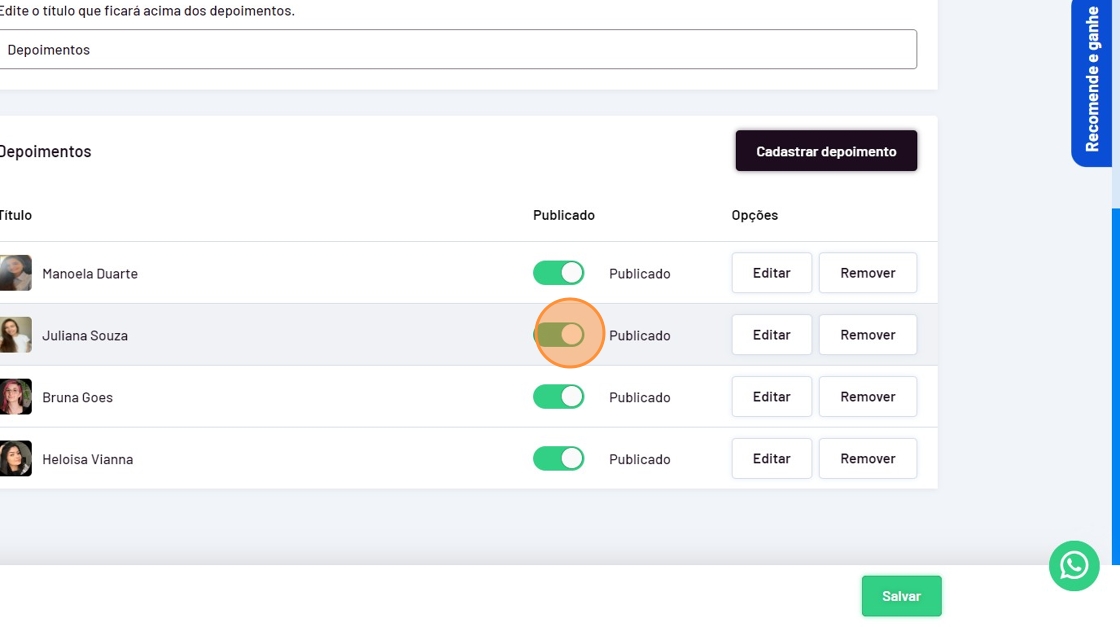Open editor for Bruna Goes testimonial

771,397
